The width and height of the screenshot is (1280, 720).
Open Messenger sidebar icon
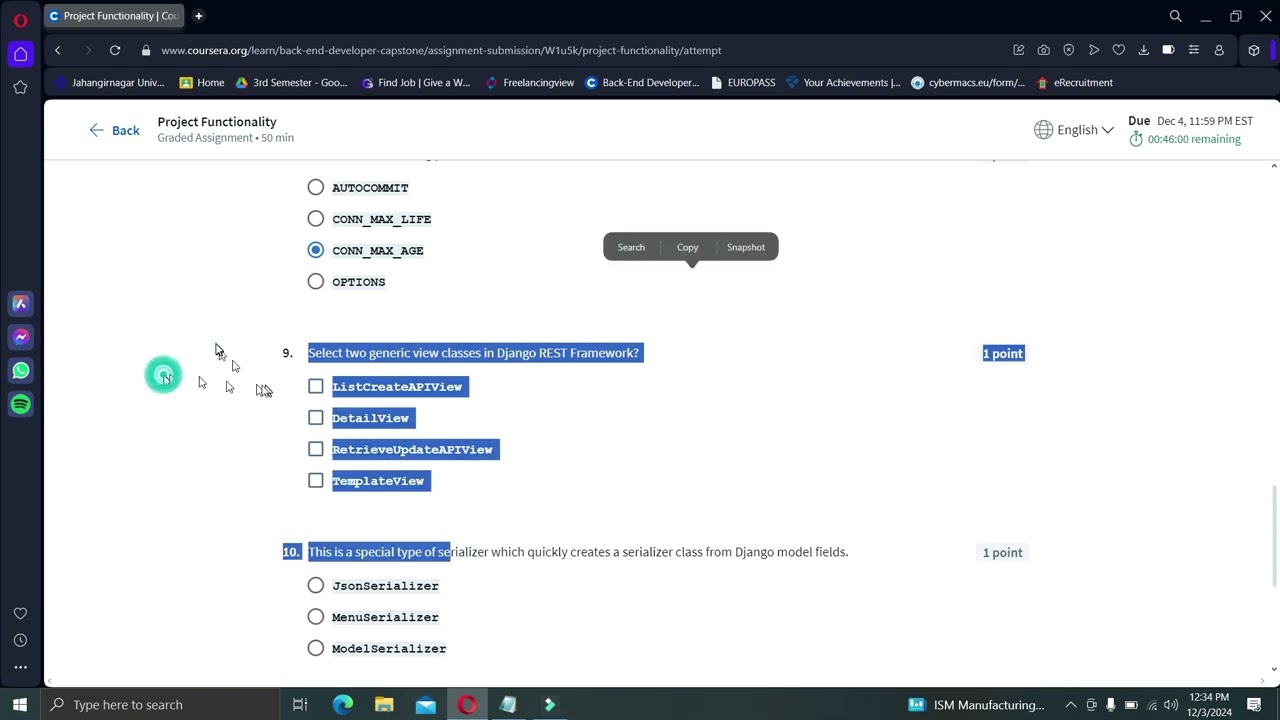point(20,338)
